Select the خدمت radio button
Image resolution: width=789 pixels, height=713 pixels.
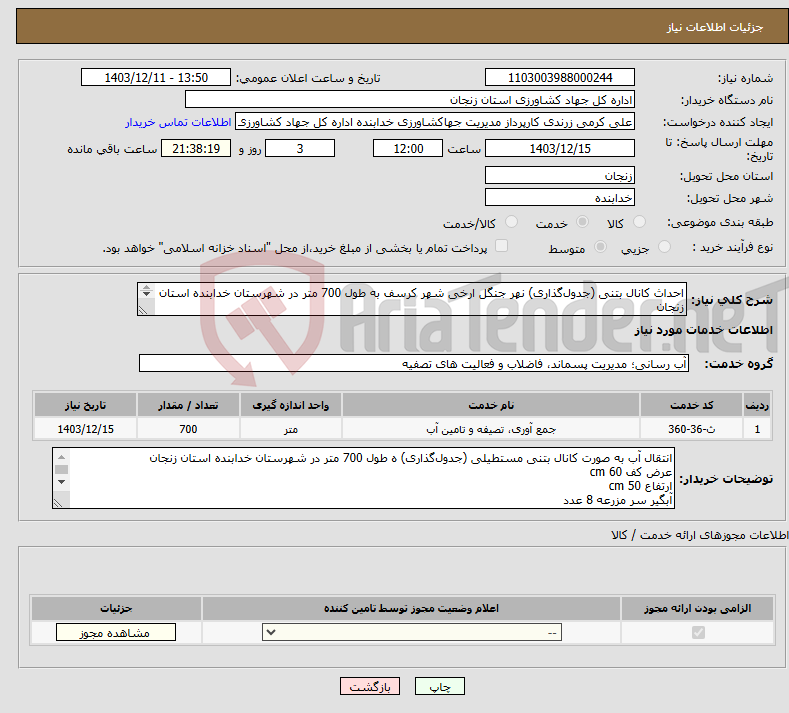[582, 222]
